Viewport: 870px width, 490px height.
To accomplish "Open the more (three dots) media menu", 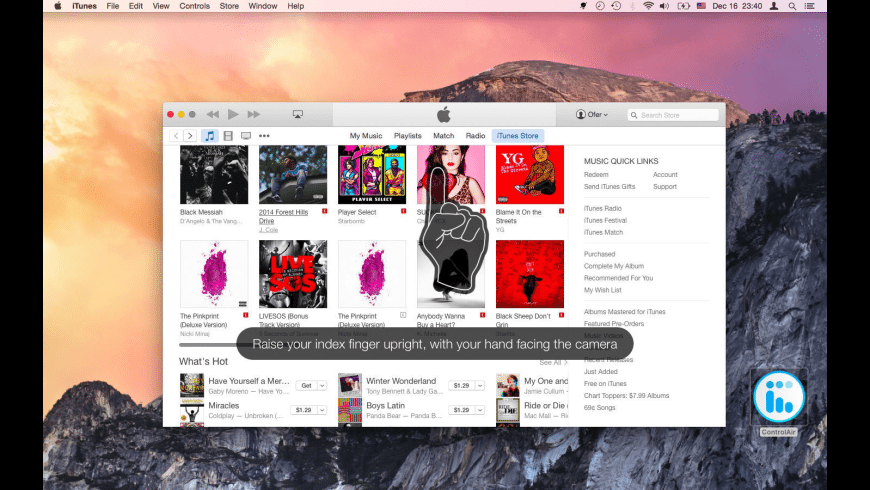I will click(264, 135).
